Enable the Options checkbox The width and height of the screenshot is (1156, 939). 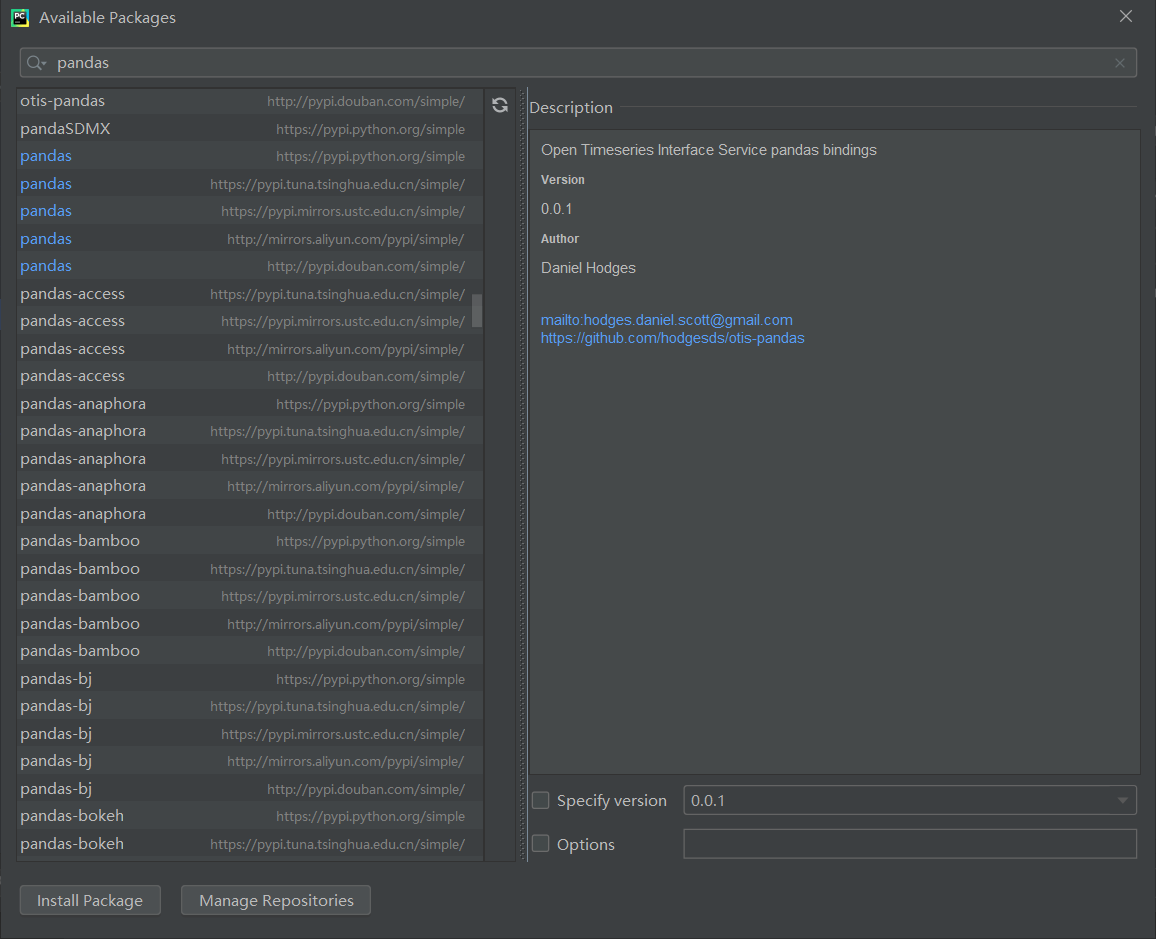tap(540, 844)
